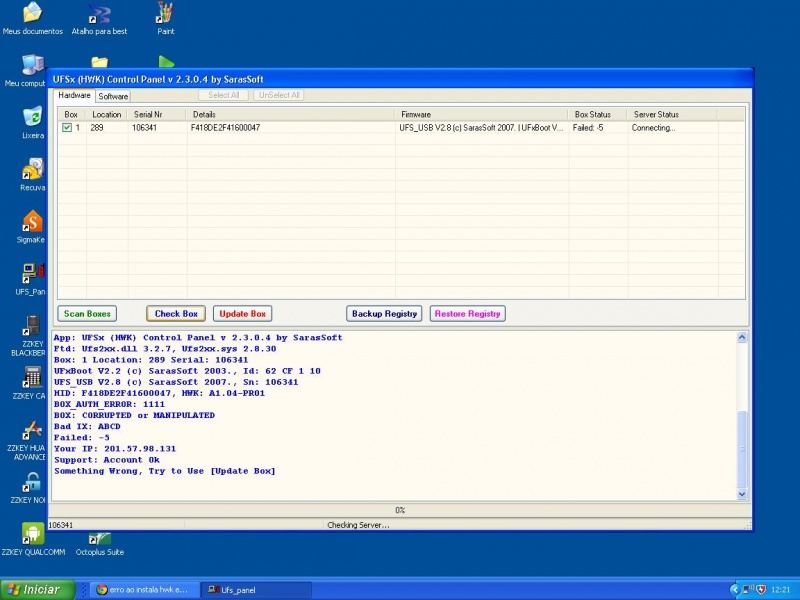800x600 pixels.
Task: Open Iniciar start menu
Action: (x=37, y=590)
